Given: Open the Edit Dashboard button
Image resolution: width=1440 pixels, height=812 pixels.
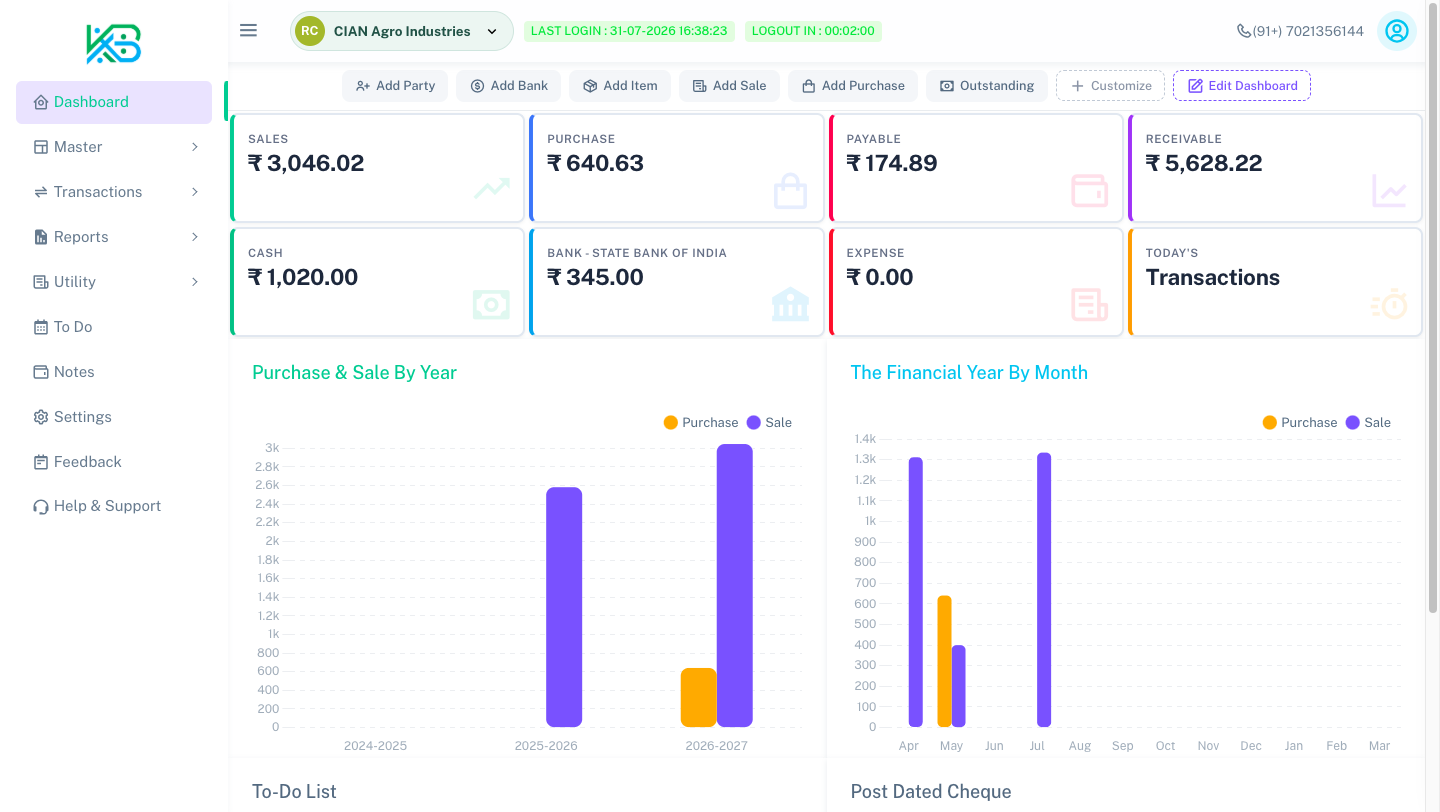Looking at the screenshot, I should pos(1242,86).
